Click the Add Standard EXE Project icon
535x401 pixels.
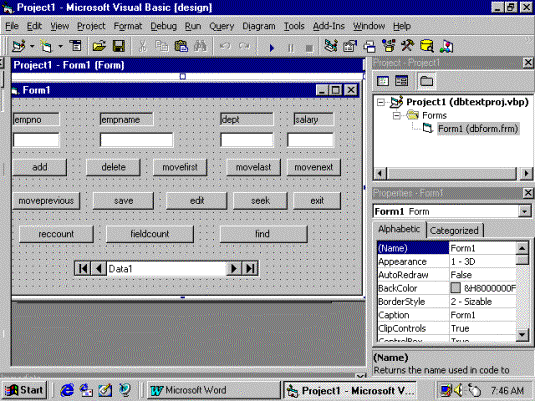pyautogui.click(x=18, y=46)
